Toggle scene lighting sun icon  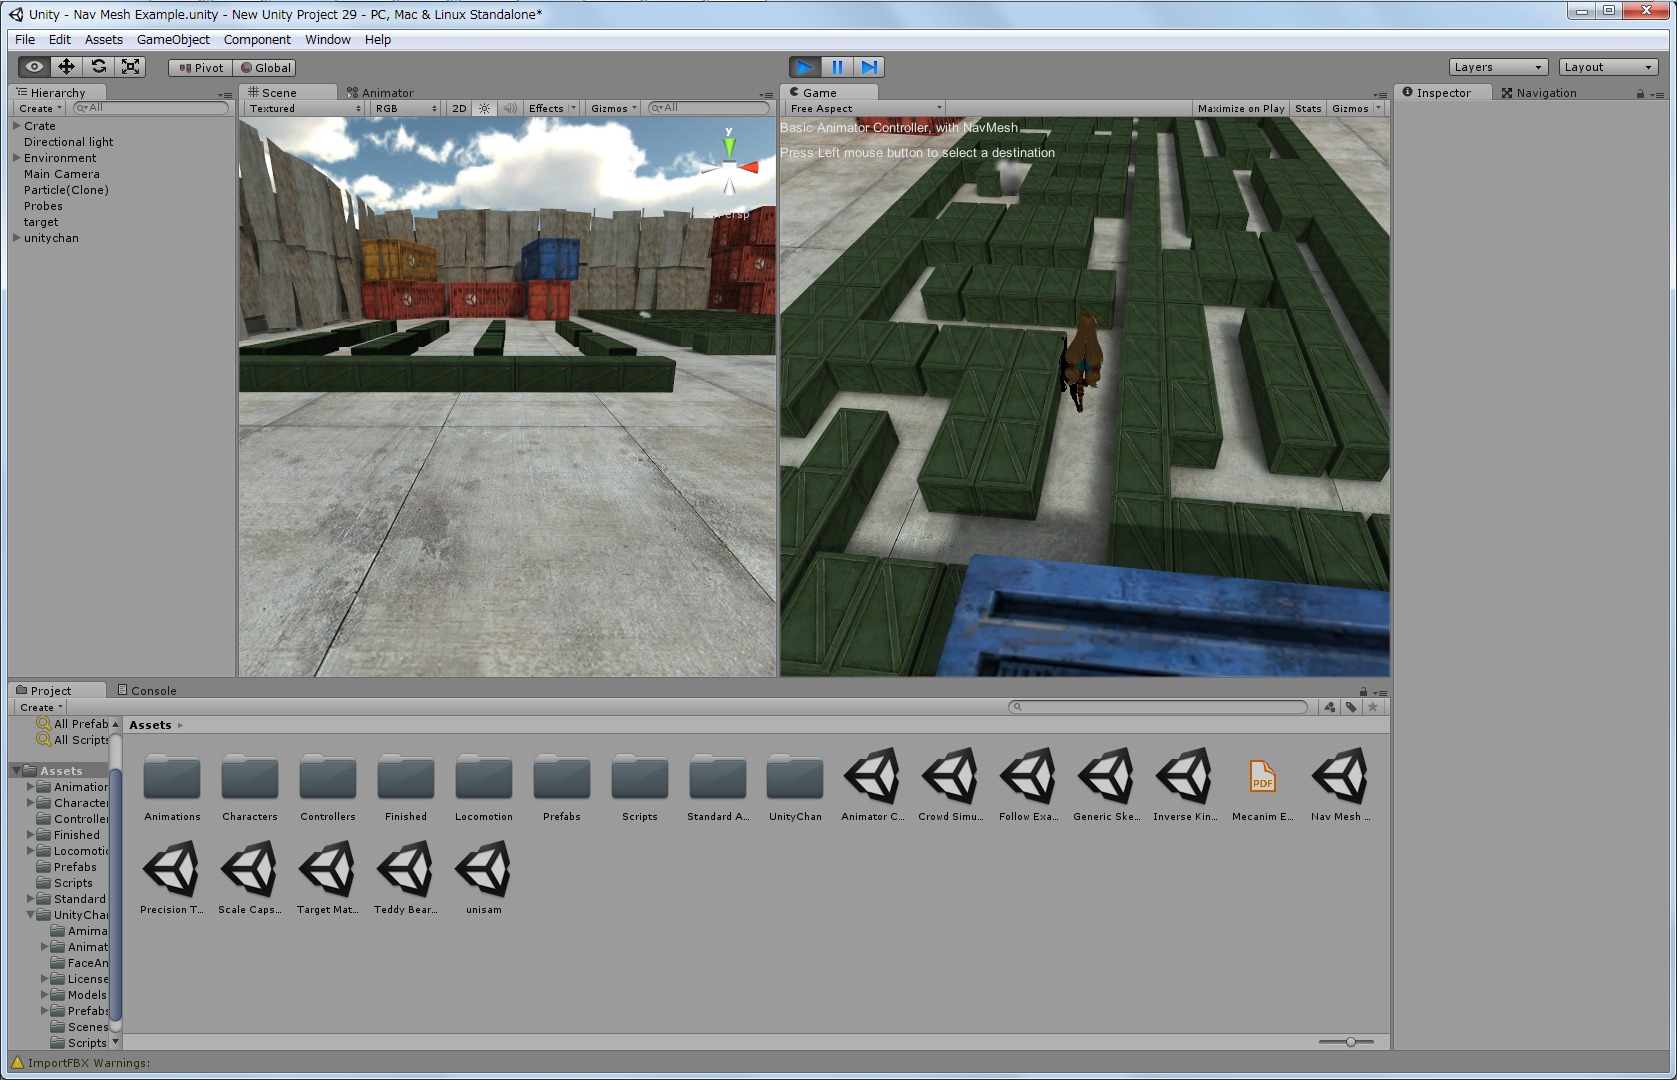485,108
